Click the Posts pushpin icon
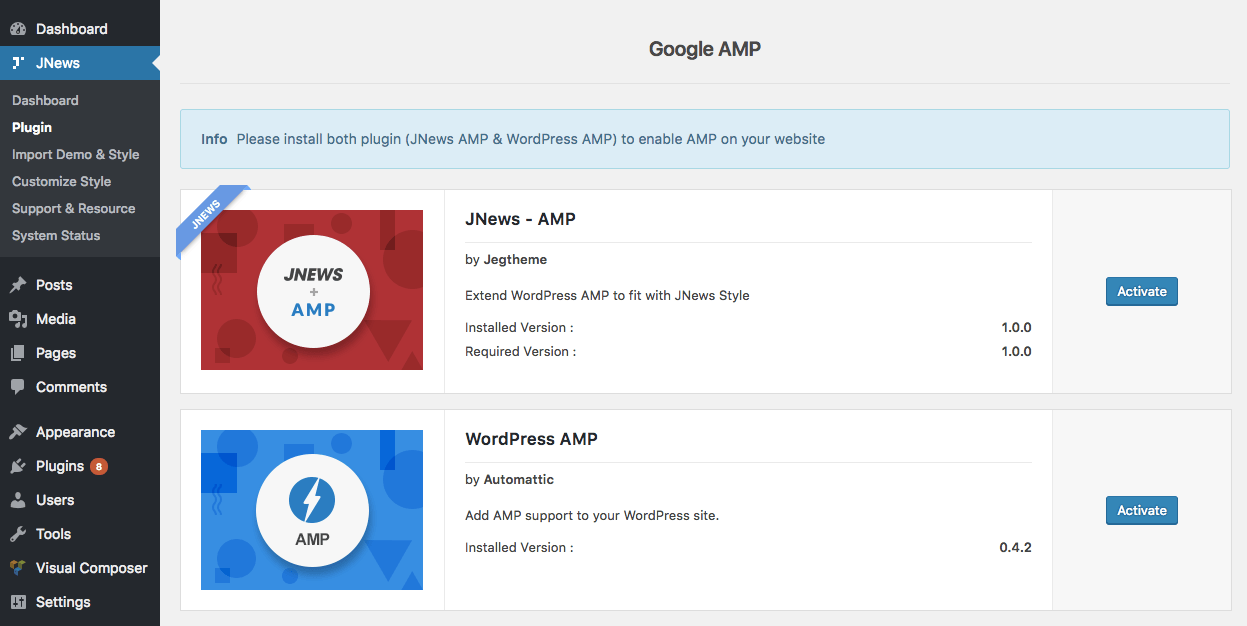This screenshot has width=1247, height=626. [18, 285]
